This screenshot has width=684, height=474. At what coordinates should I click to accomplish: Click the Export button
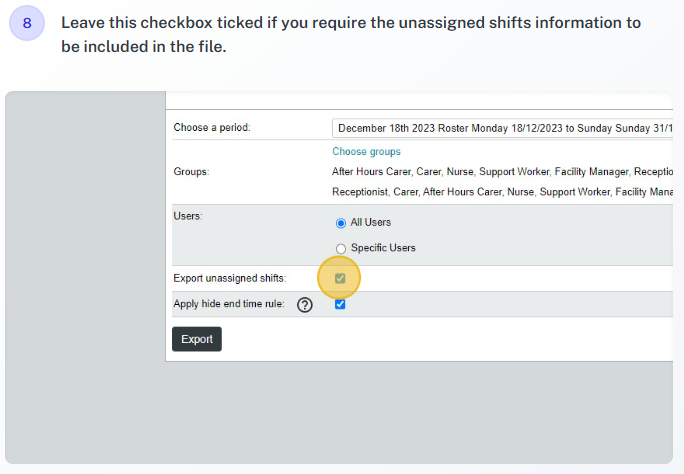coord(197,339)
